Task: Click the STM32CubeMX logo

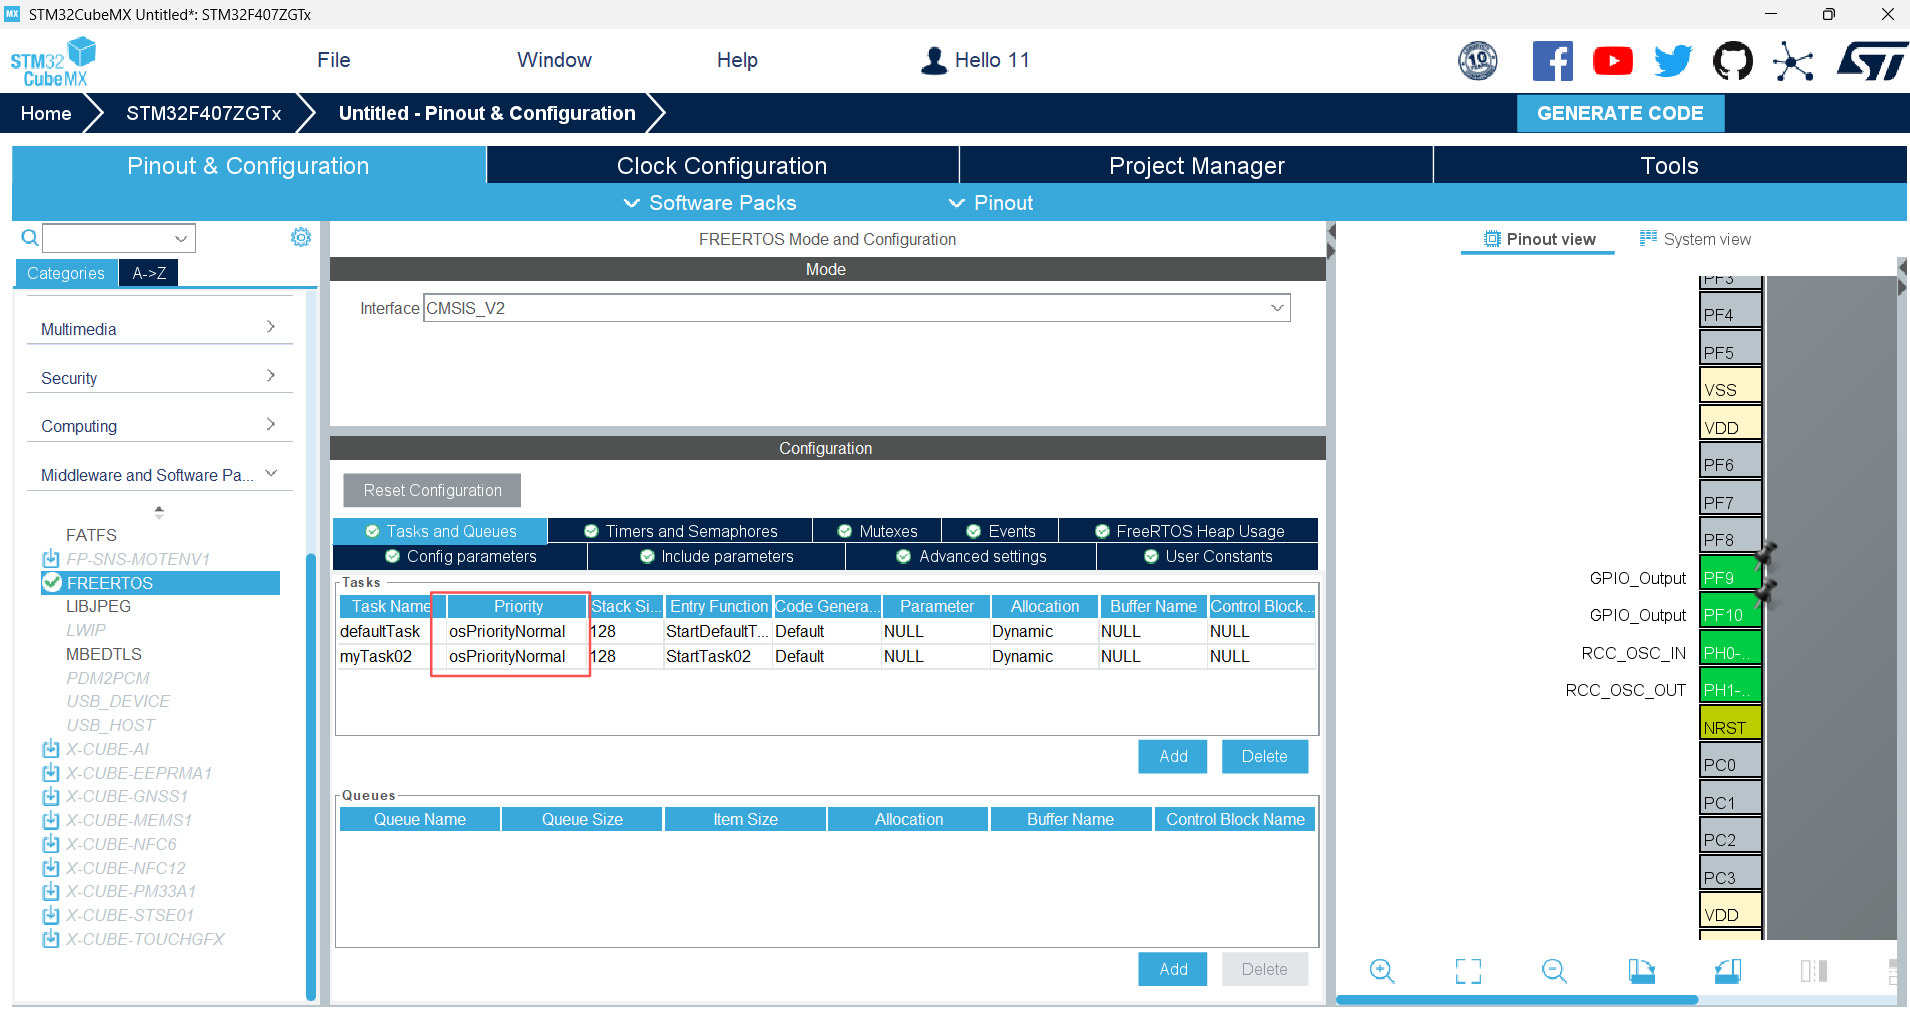Action: click(54, 62)
